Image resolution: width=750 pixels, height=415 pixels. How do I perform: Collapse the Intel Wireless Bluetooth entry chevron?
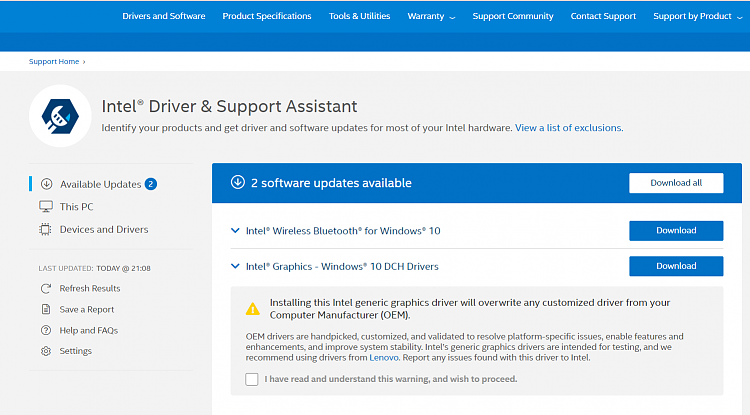[x=235, y=230]
